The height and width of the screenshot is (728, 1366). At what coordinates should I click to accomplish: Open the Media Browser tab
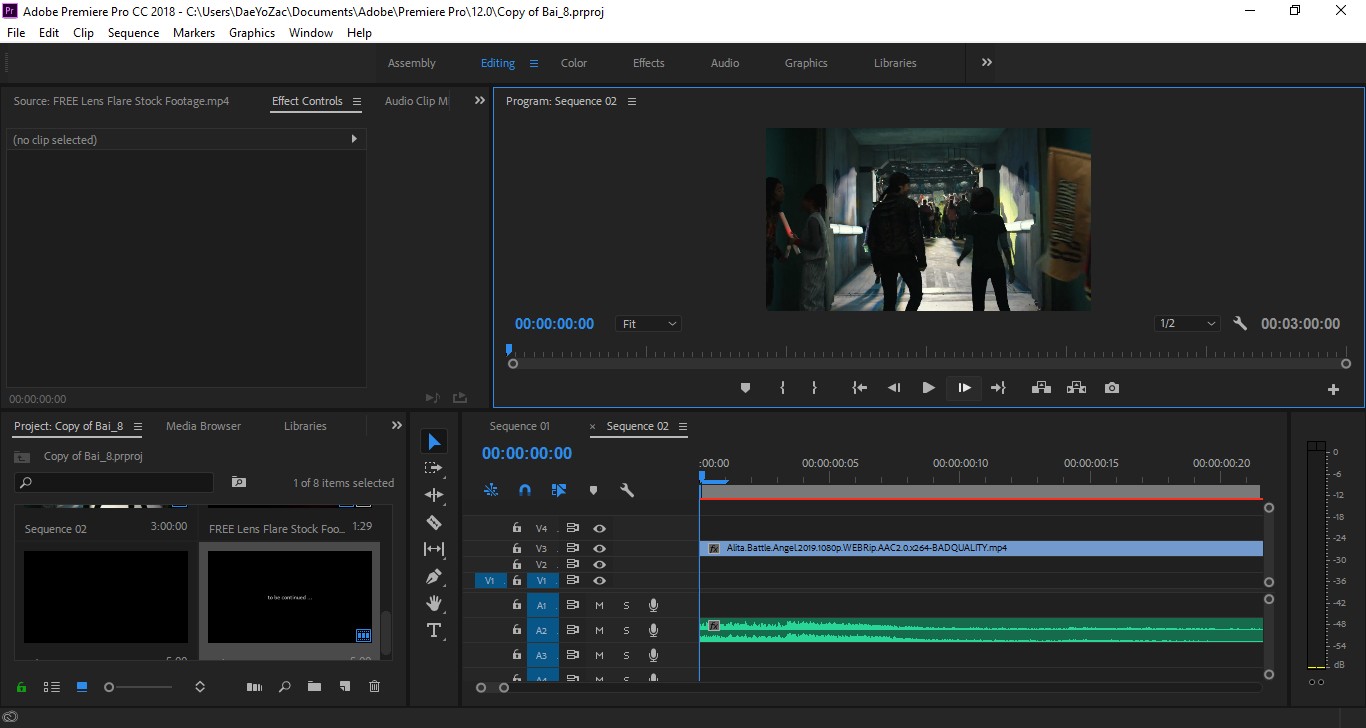click(x=203, y=426)
